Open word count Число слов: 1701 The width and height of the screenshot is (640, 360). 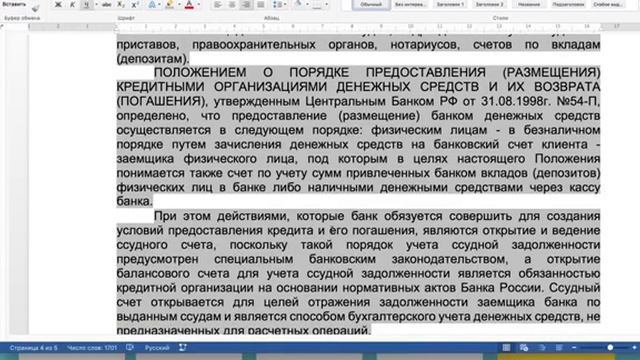pyautogui.click(x=92, y=348)
